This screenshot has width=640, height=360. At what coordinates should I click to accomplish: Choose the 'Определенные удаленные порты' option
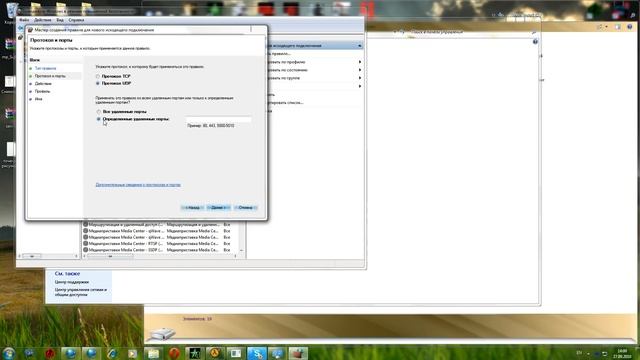coord(99,119)
